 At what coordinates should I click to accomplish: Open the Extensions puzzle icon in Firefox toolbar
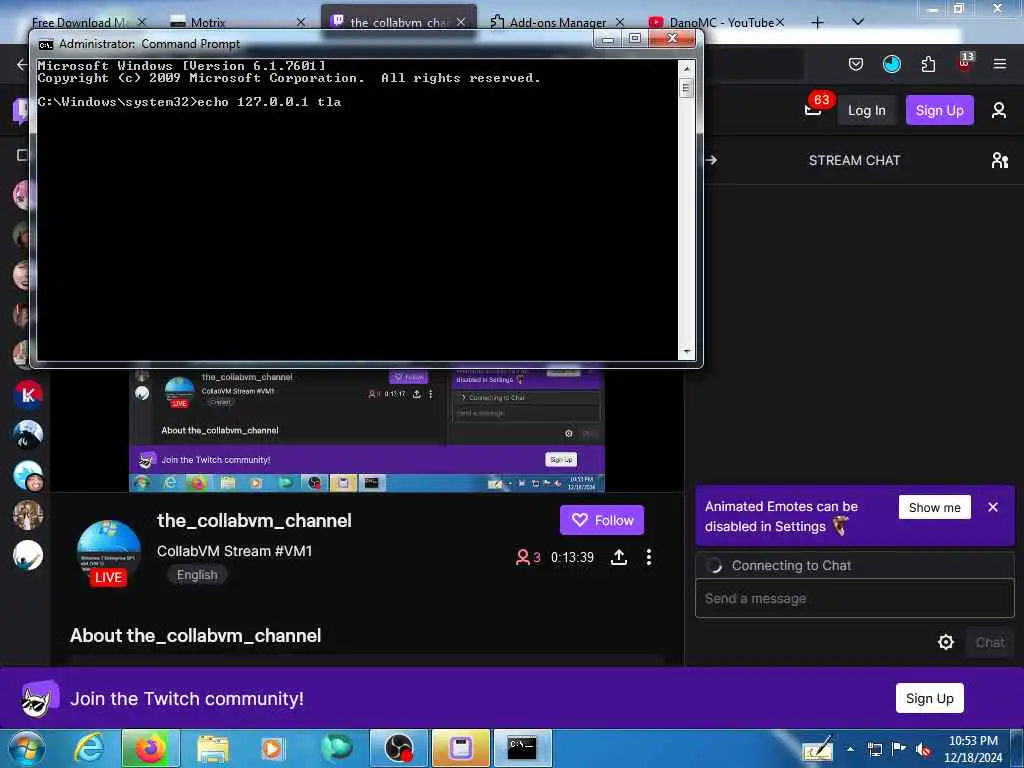pos(928,64)
